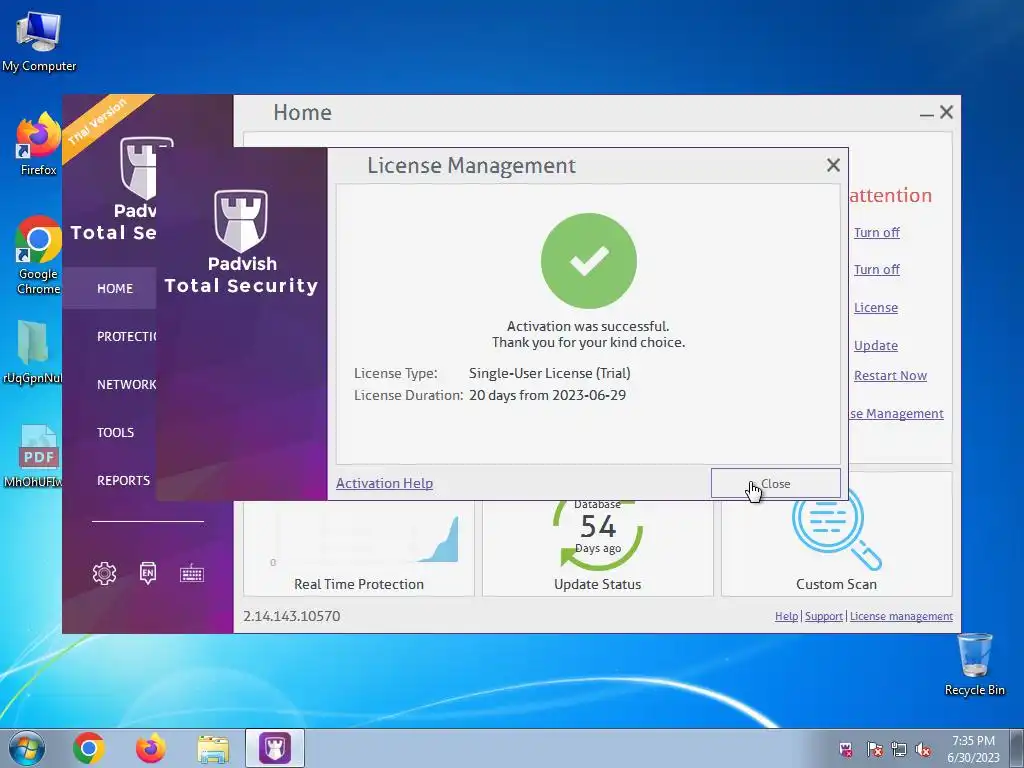Select the Recycle Bin icon
The height and width of the screenshot is (768, 1024).
pyautogui.click(x=974, y=664)
